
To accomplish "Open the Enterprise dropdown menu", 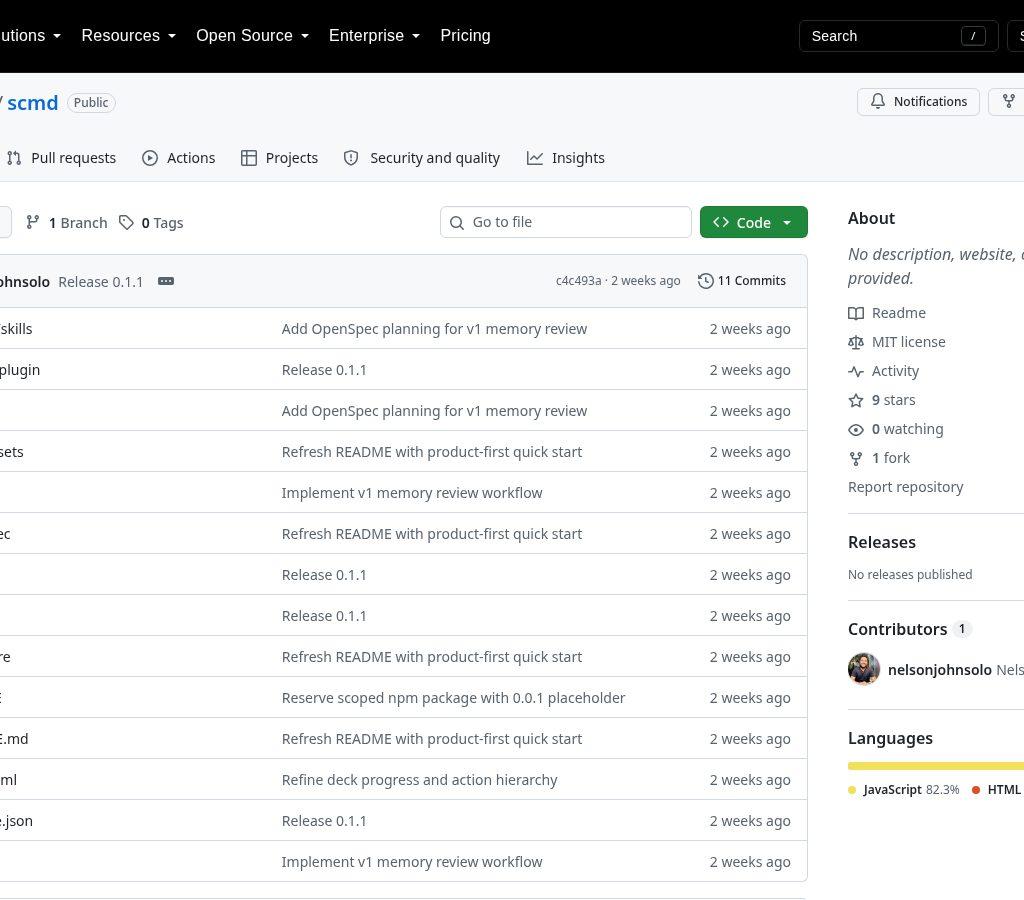I will 374,35.
